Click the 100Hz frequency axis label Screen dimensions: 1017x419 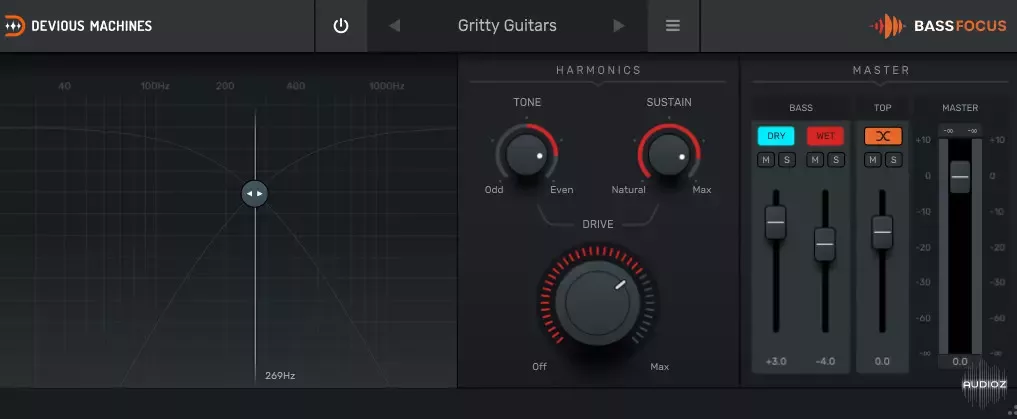[x=155, y=86]
